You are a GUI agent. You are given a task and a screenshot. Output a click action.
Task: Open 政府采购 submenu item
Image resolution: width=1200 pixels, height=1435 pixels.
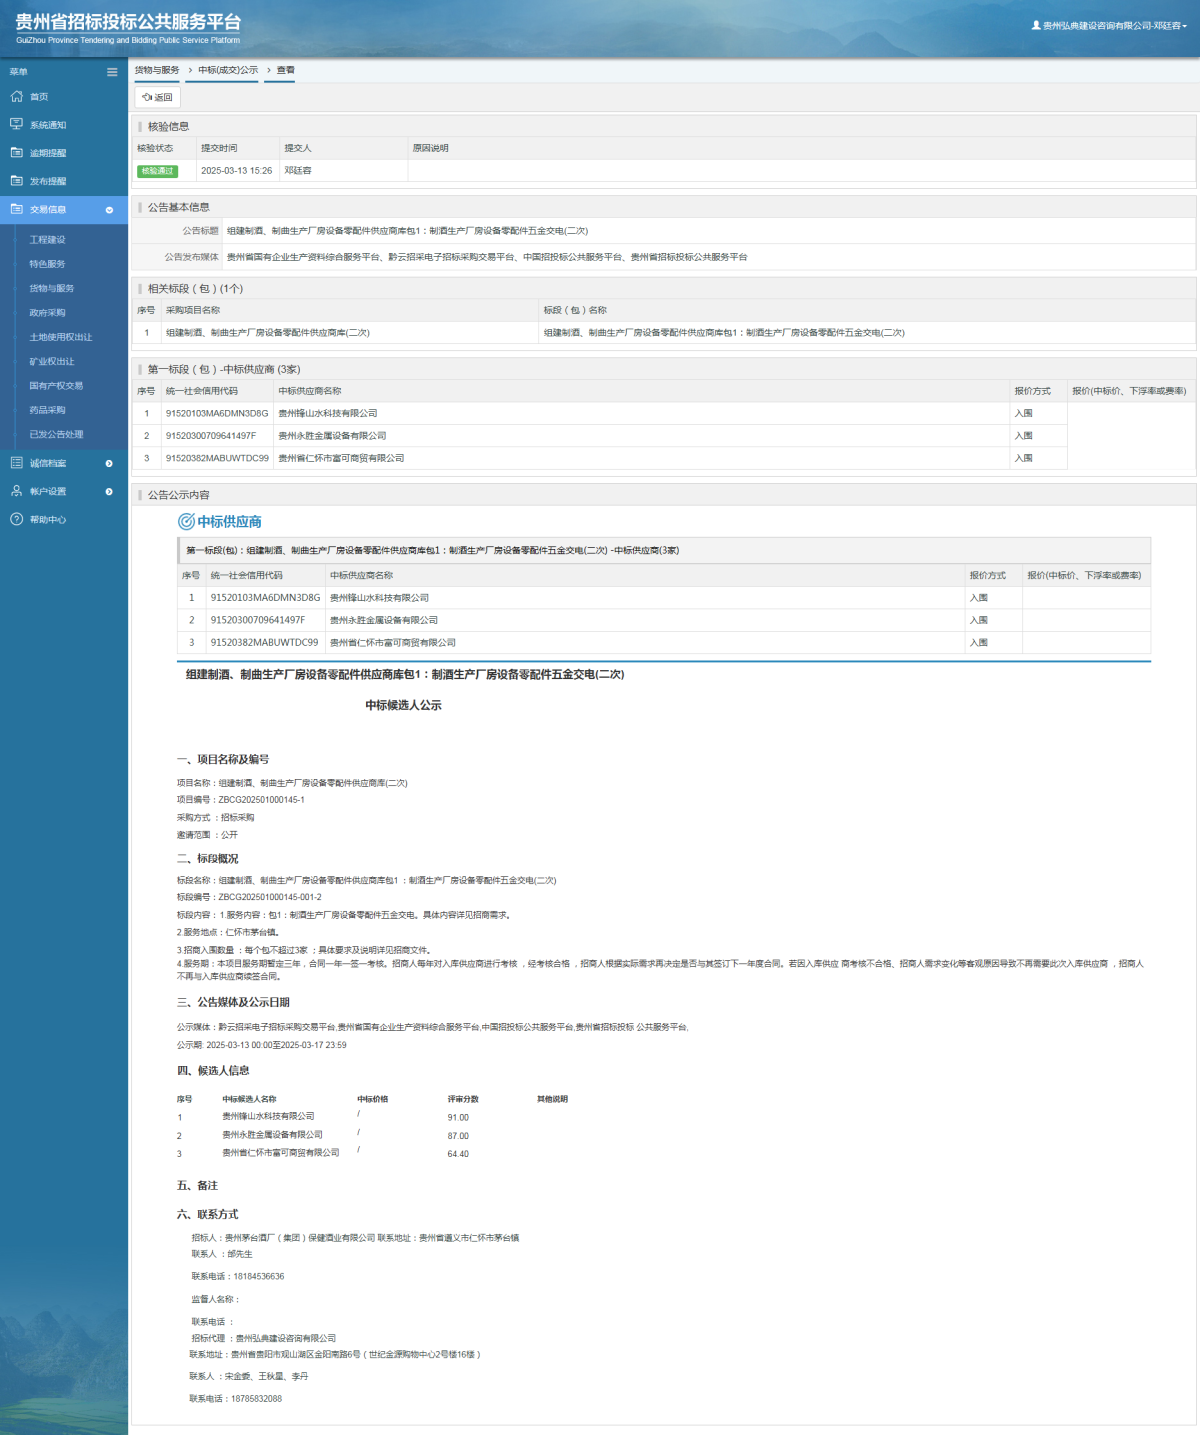(47, 313)
